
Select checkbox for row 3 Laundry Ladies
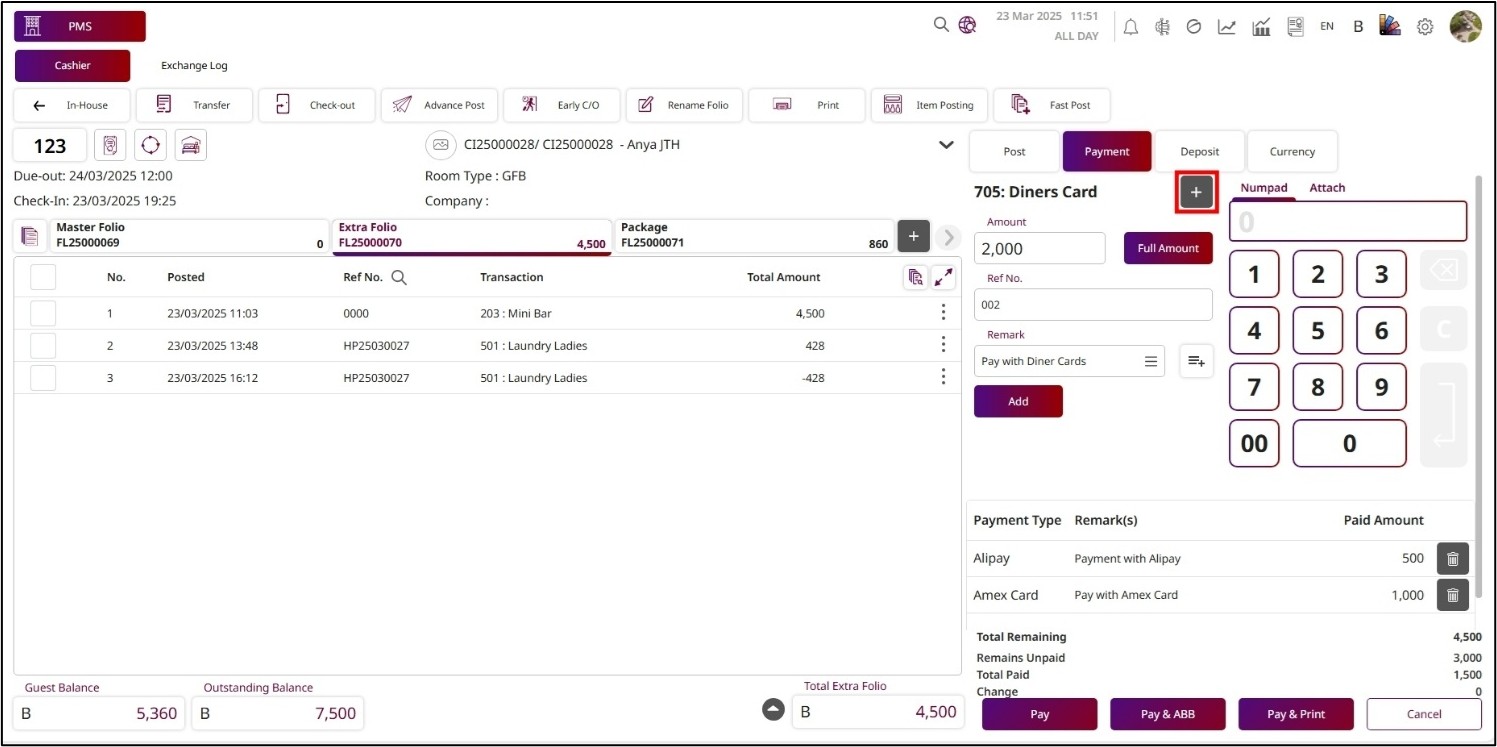pos(43,378)
